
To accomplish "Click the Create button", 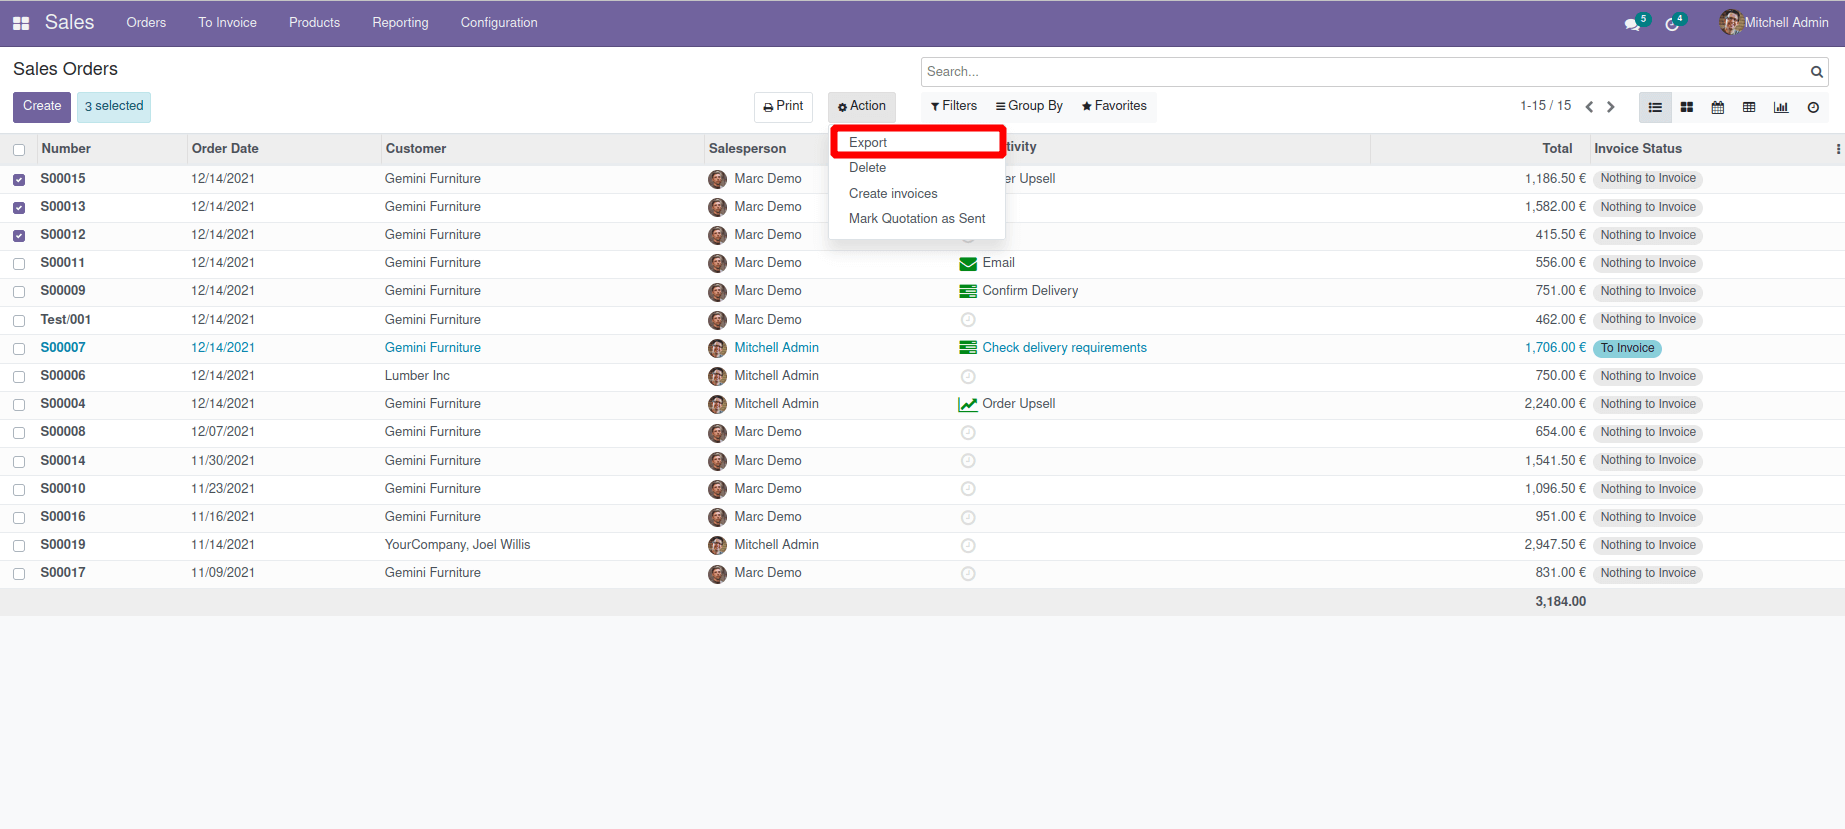I will (x=42, y=106).
